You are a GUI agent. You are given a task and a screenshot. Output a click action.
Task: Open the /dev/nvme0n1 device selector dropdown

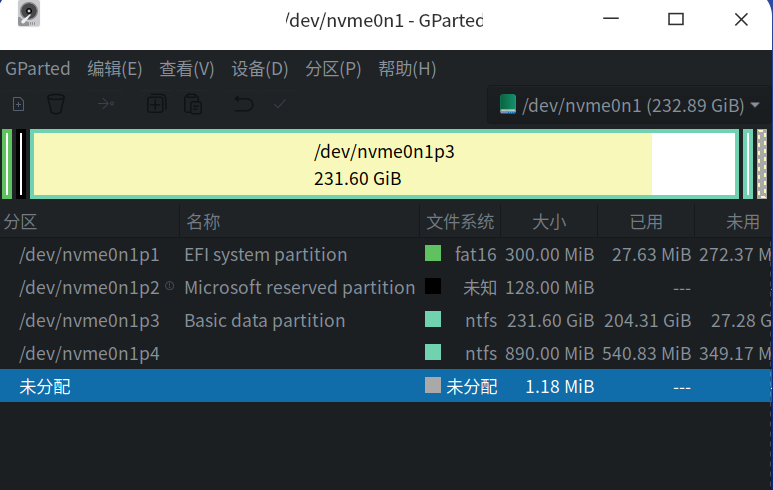(630, 105)
